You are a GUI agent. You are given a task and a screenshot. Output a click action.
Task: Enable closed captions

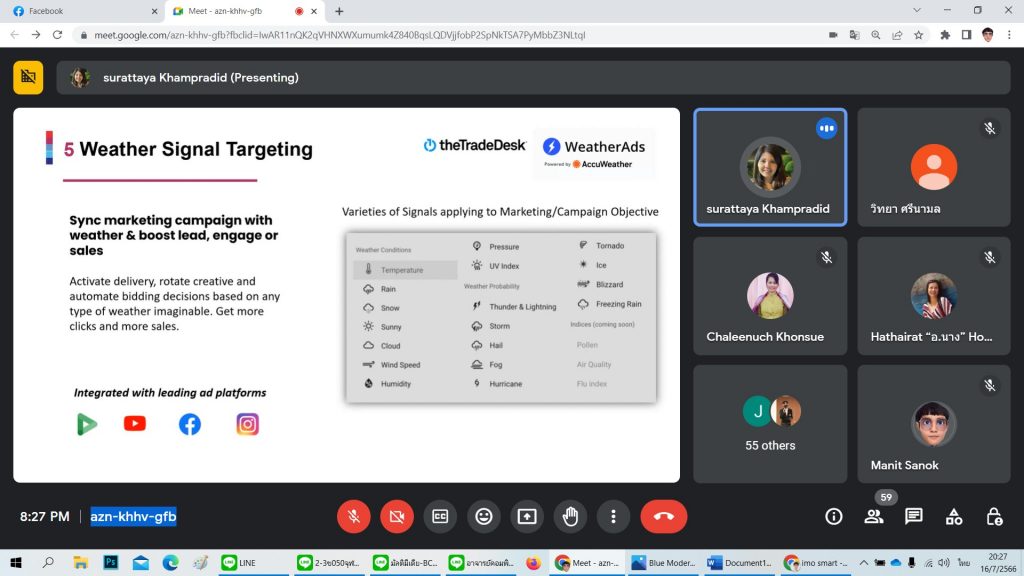(x=440, y=516)
